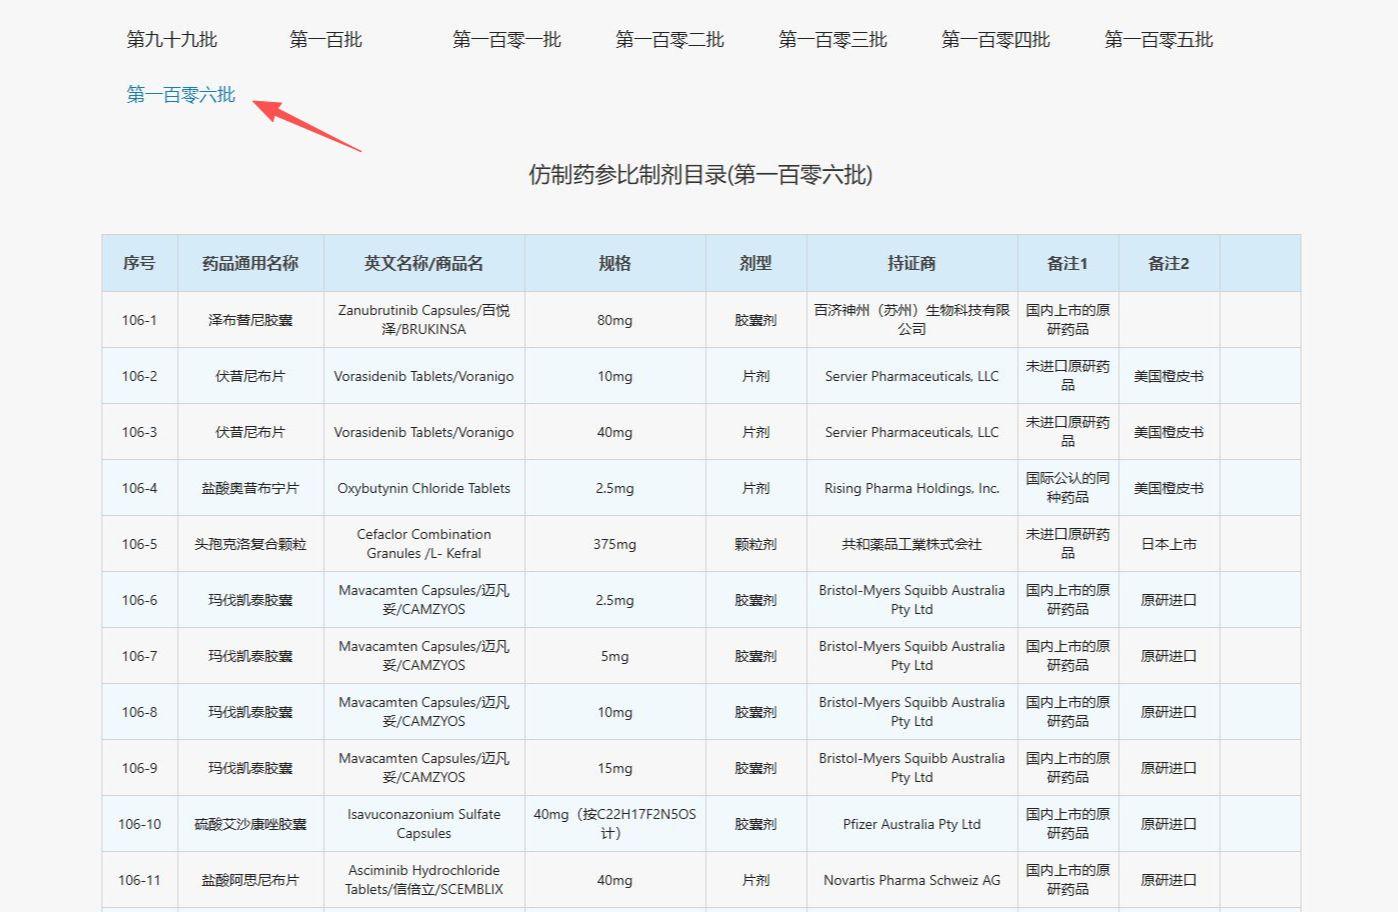The width and height of the screenshot is (1398, 912).
Task: Click the 15mg specification cell
Action: [615, 768]
